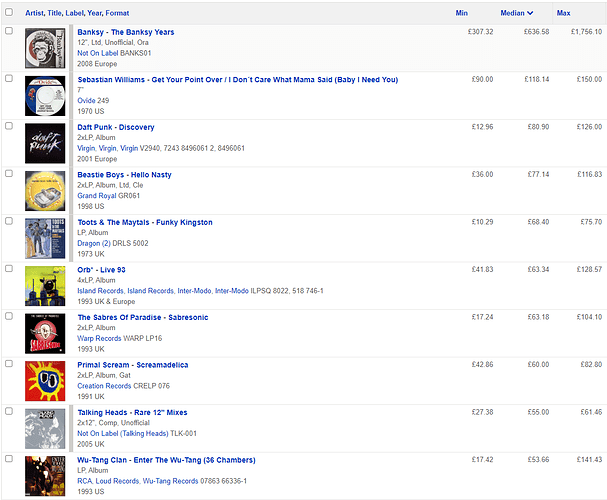
Task: Open the Ovide label link
Action: [x=86, y=101]
